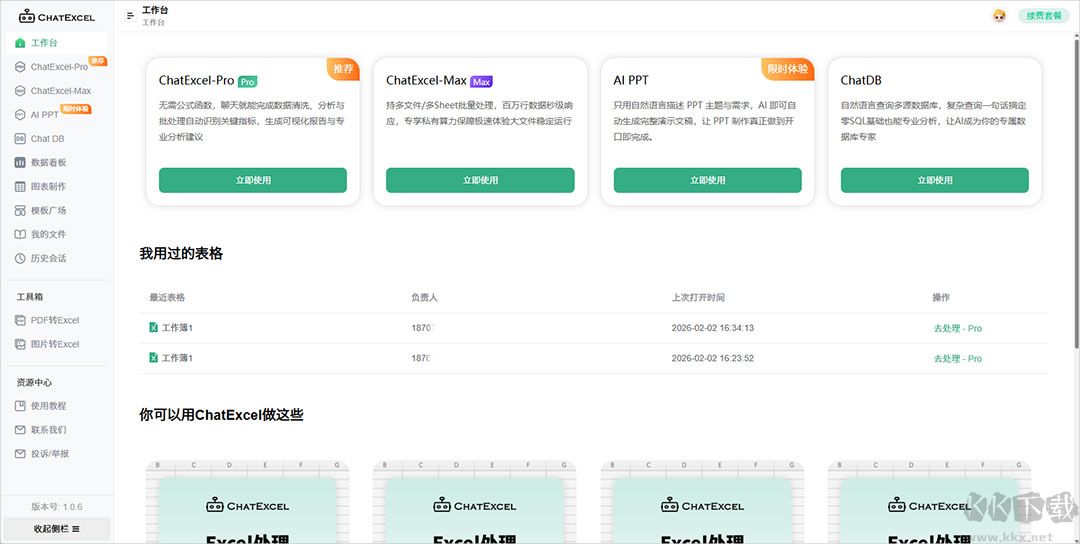Viewport: 1080px width, 544px height.
Task: Click the 负责人 column header
Action: (424, 297)
